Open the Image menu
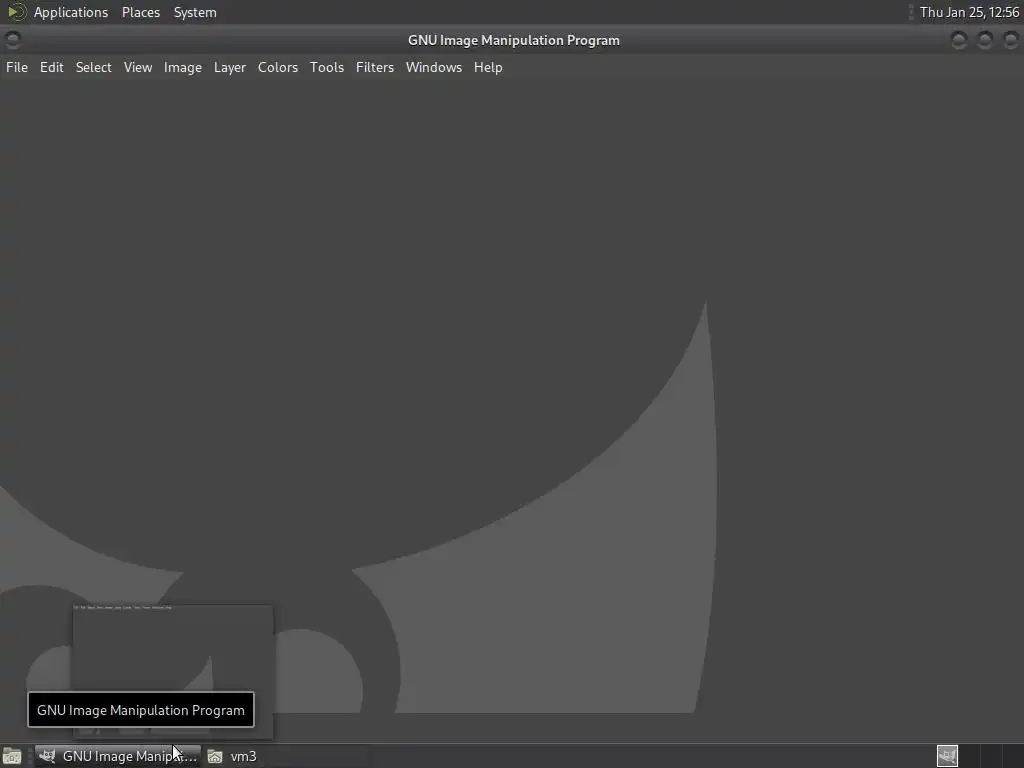This screenshot has height=768, width=1024. (x=183, y=67)
